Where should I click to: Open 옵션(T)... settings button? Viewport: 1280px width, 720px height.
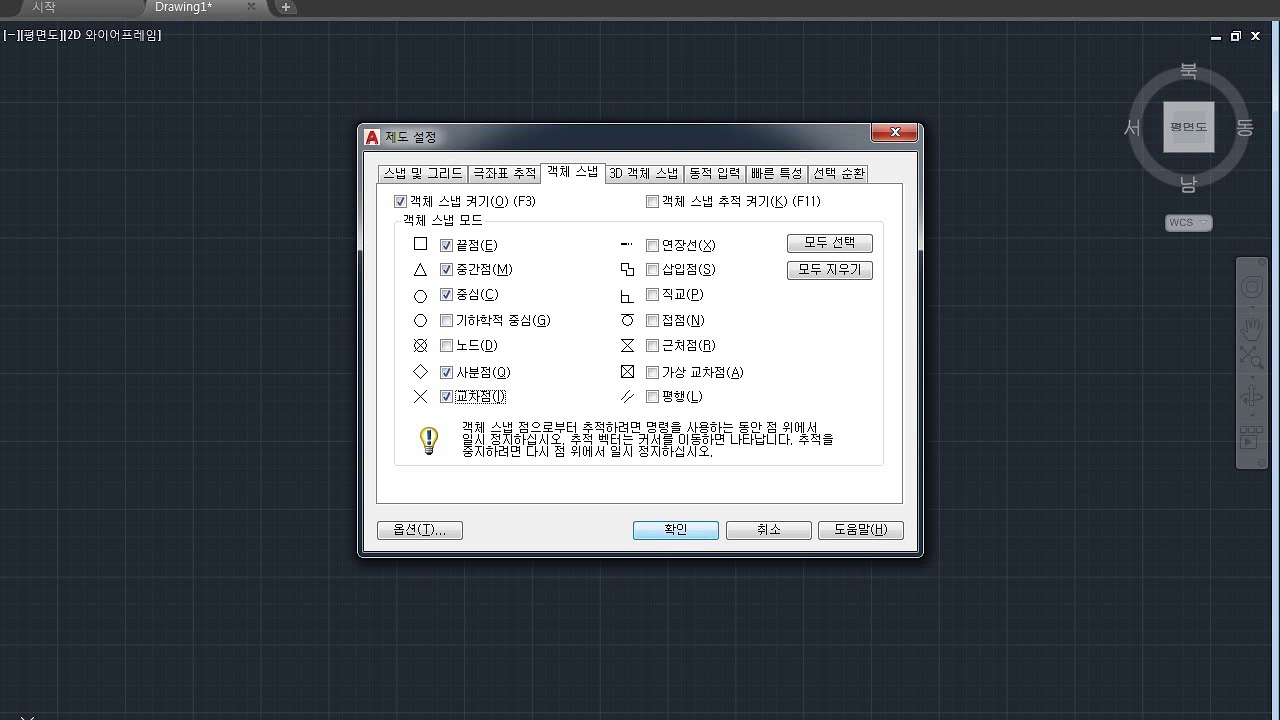click(x=420, y=530)
